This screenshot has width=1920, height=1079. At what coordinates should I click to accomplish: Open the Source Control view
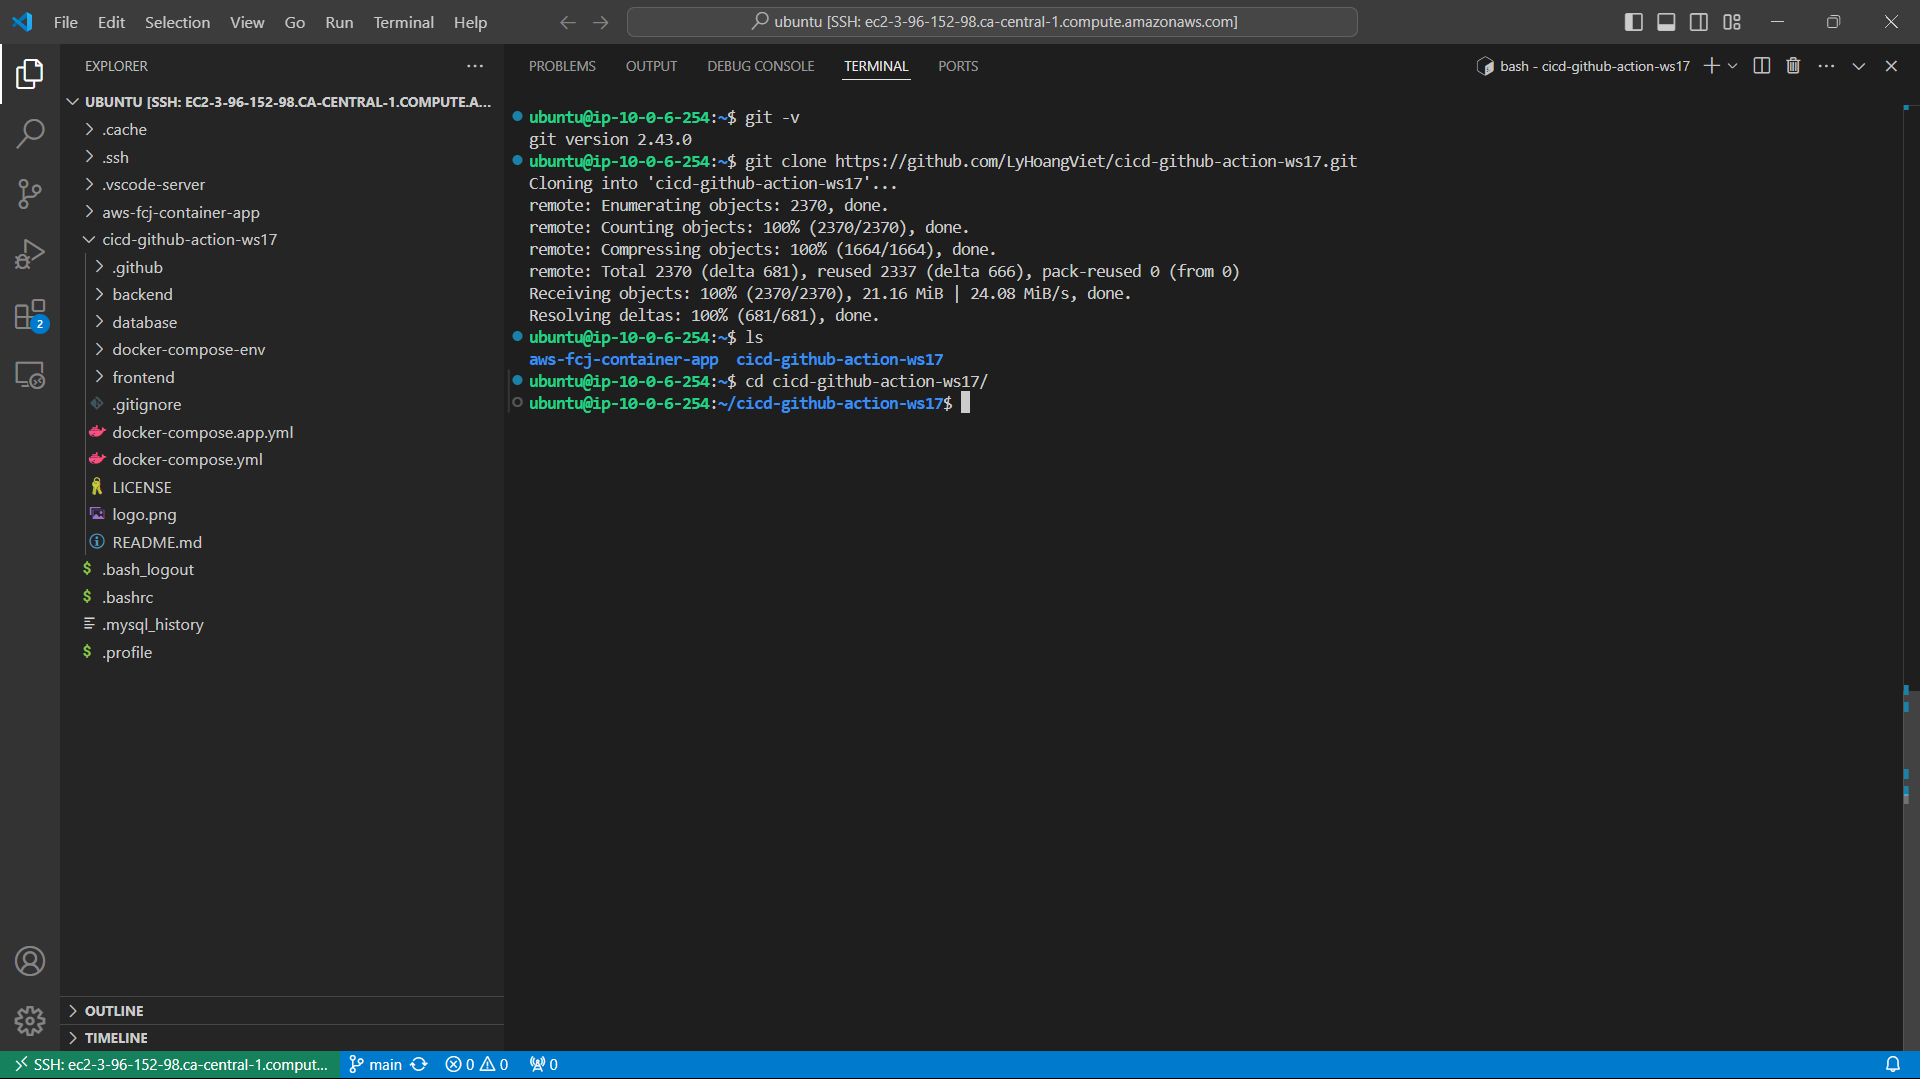(30, 194)
